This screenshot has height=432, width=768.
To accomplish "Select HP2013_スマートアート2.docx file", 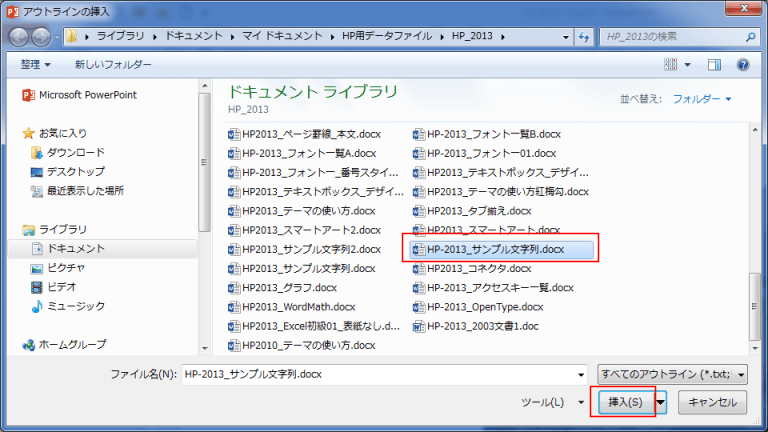I will click(x=304, y=230).
